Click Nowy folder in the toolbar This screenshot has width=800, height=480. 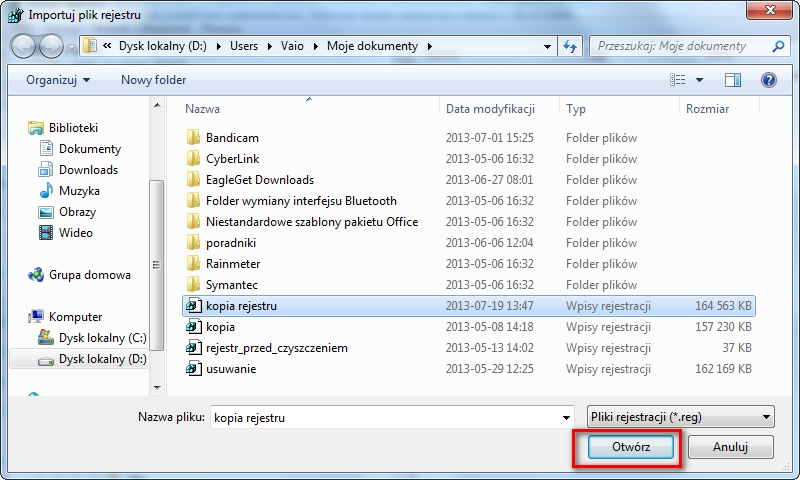pyautogui.click(x=153, y=80)
